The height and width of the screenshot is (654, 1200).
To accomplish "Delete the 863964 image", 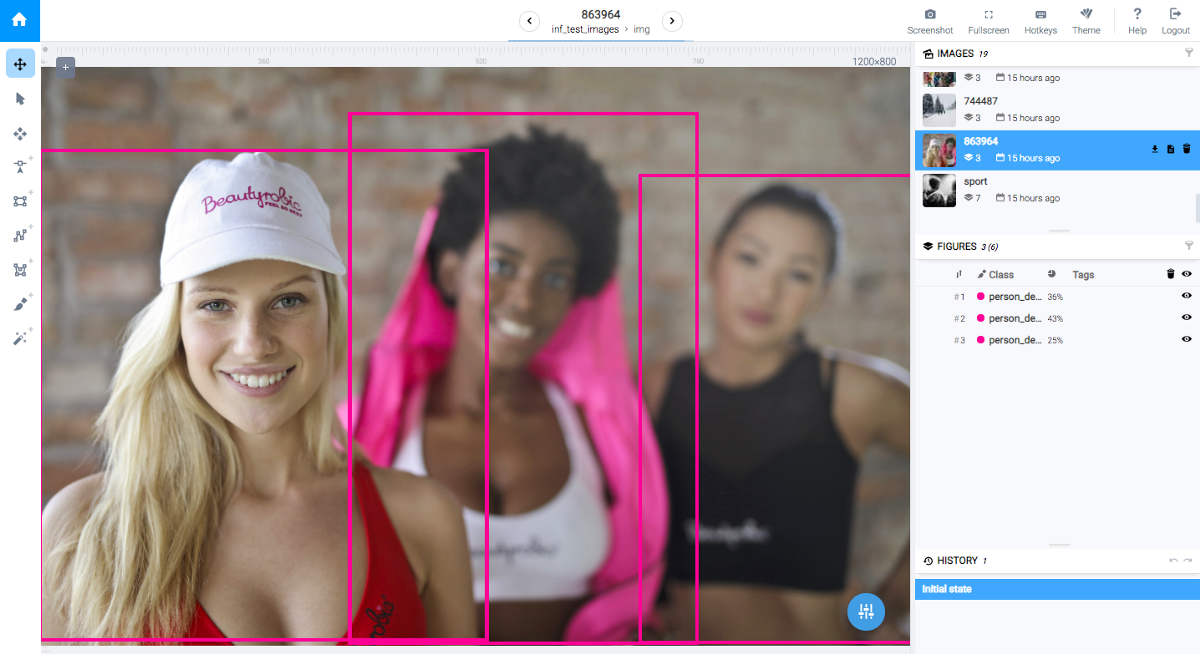I will click(1186, 149).
